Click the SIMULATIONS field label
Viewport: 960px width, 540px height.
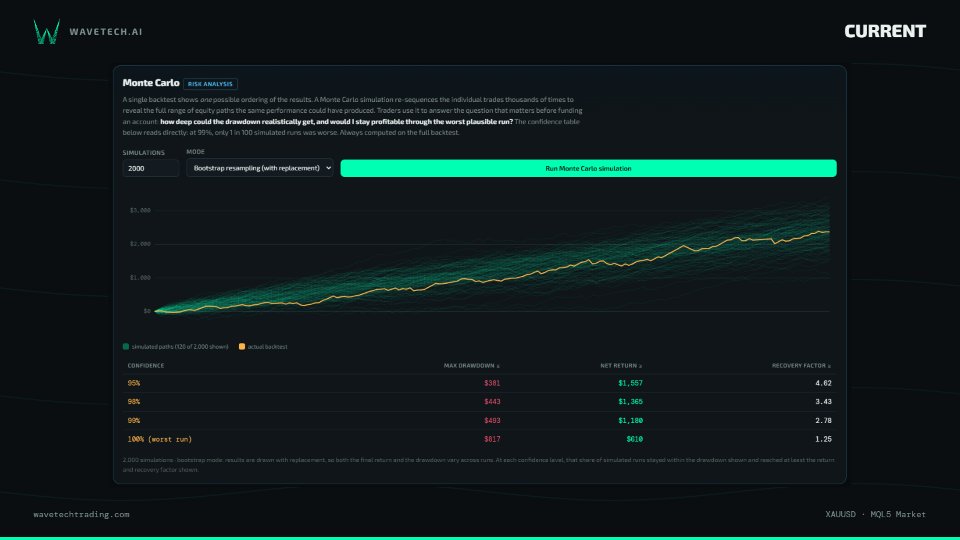tap(143, 152)
